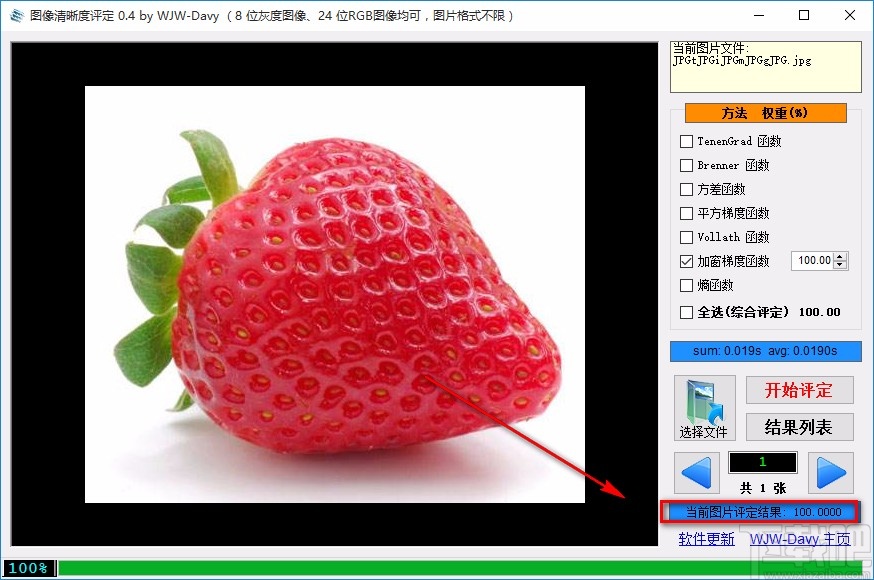Screen dimensions: 874x580
Task: Click the sum/avg timing bar
Action: 765,351
